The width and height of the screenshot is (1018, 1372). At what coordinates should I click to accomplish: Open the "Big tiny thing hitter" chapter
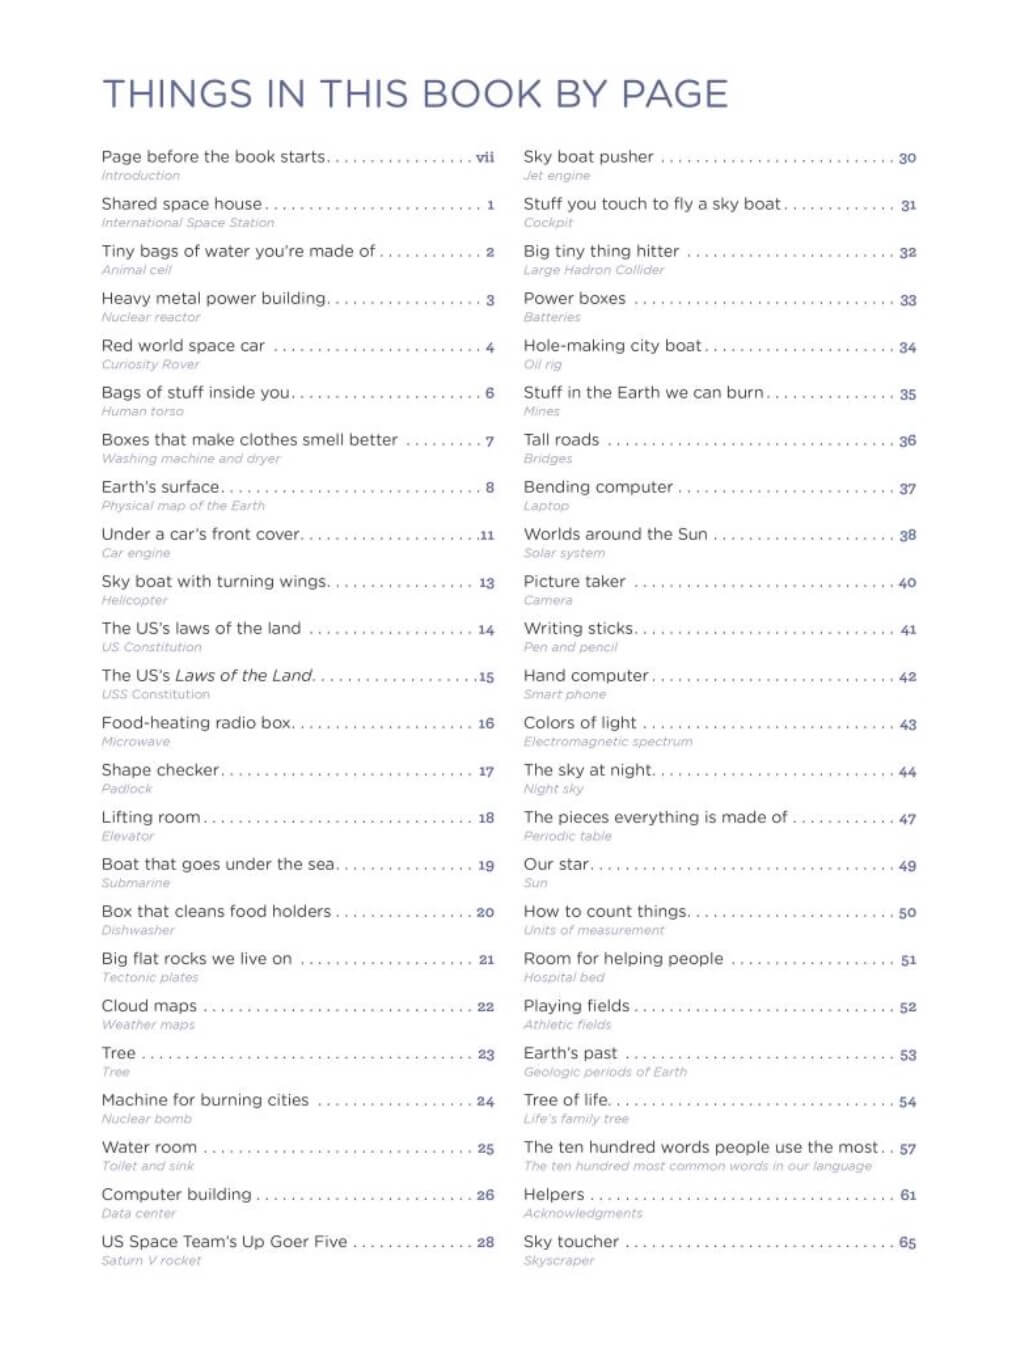(x=601, y=251)
